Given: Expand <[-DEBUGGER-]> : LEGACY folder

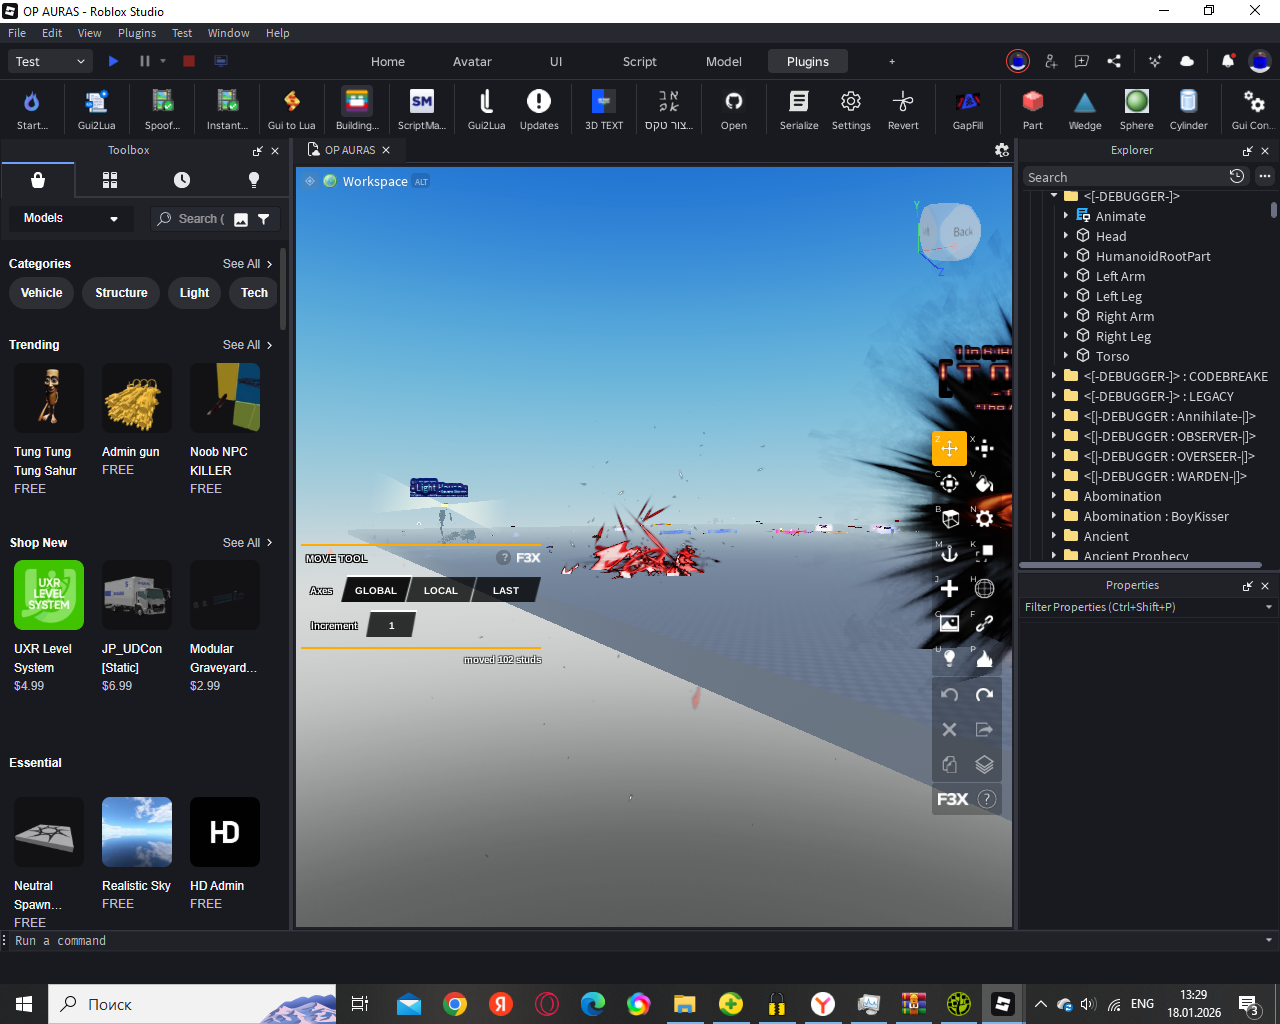Looking at the screenshot, I should 1054,396.
